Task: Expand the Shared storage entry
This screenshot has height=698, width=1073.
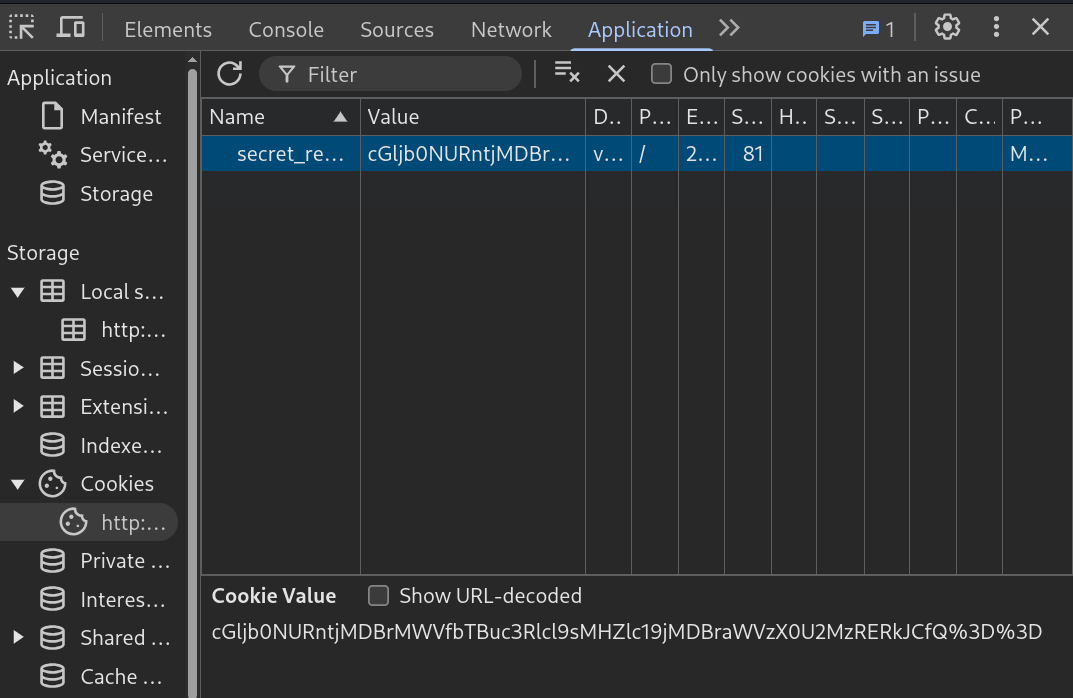Action: [18, 638]
